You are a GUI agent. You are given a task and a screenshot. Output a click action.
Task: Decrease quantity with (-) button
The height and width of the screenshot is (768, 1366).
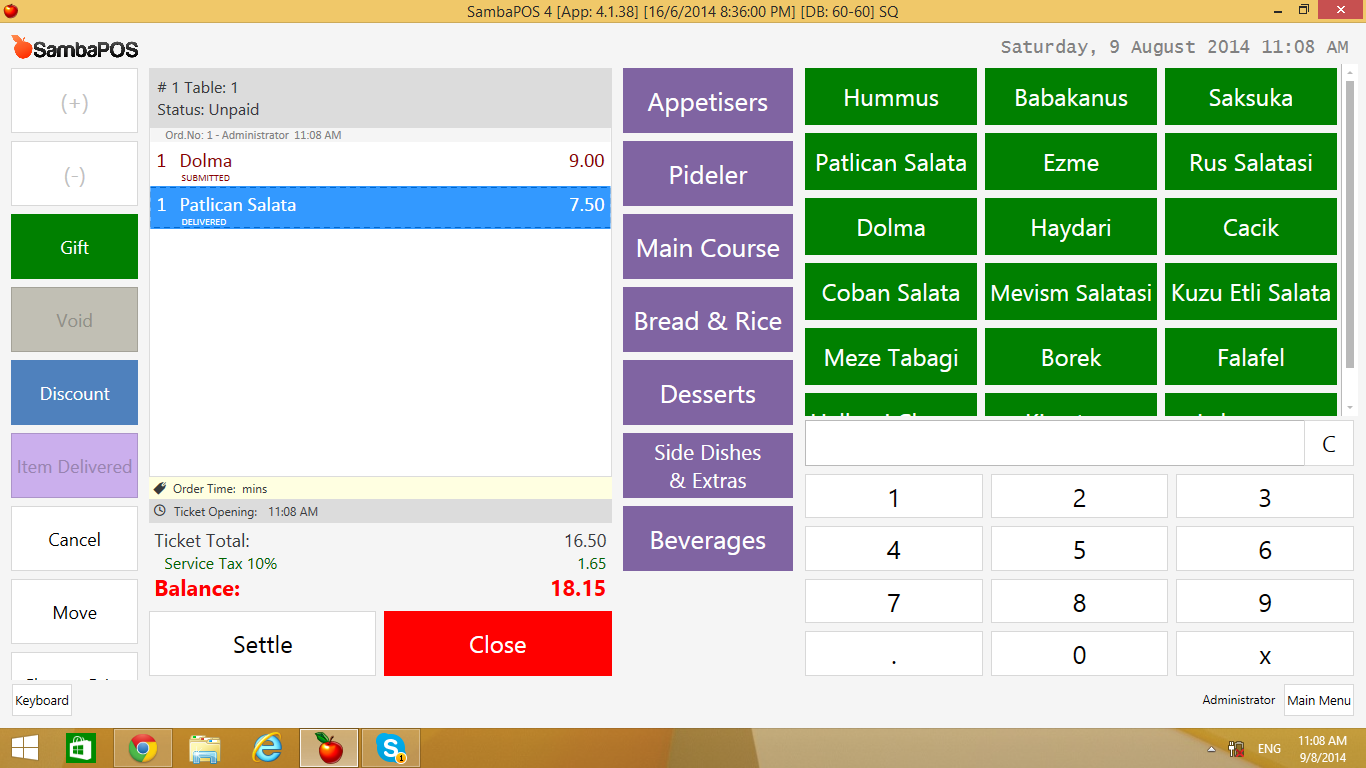click(75, 174)
